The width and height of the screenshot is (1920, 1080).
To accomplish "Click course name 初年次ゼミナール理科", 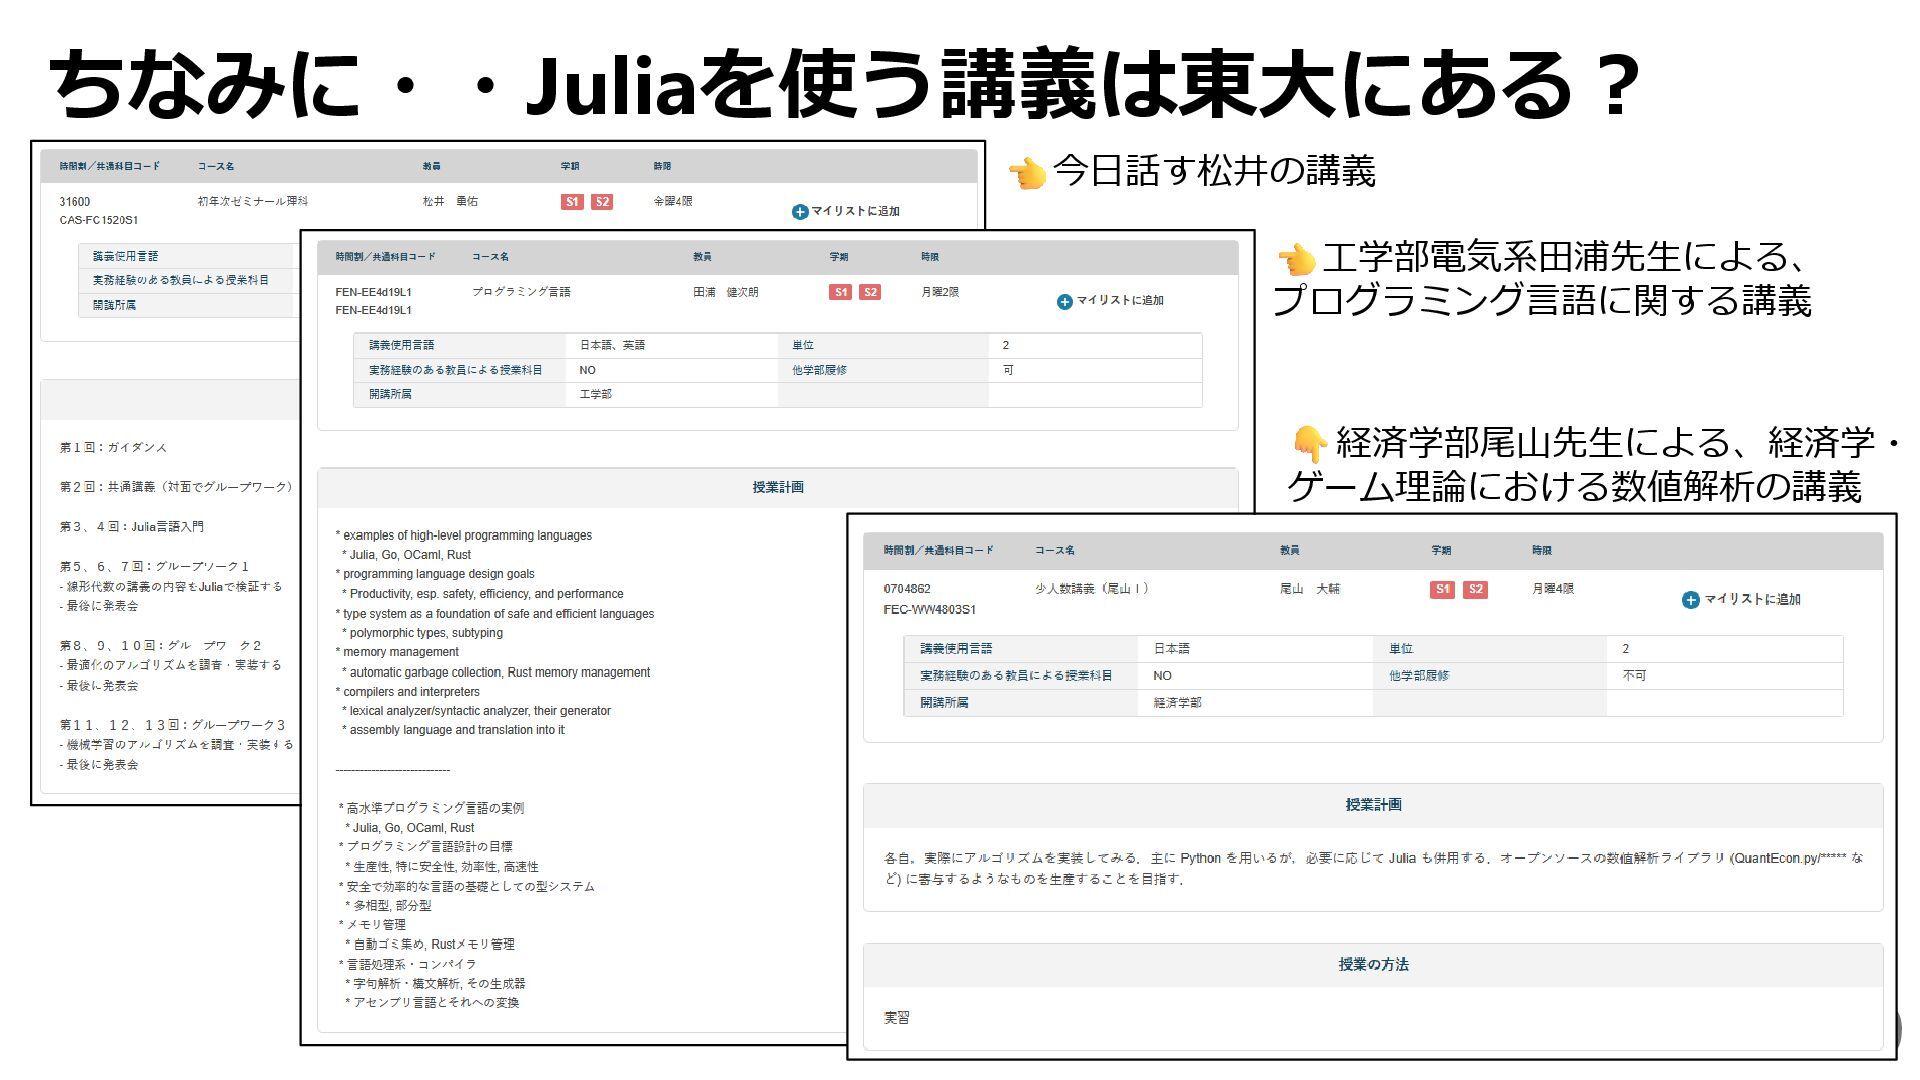I will (x=253, y=201).
